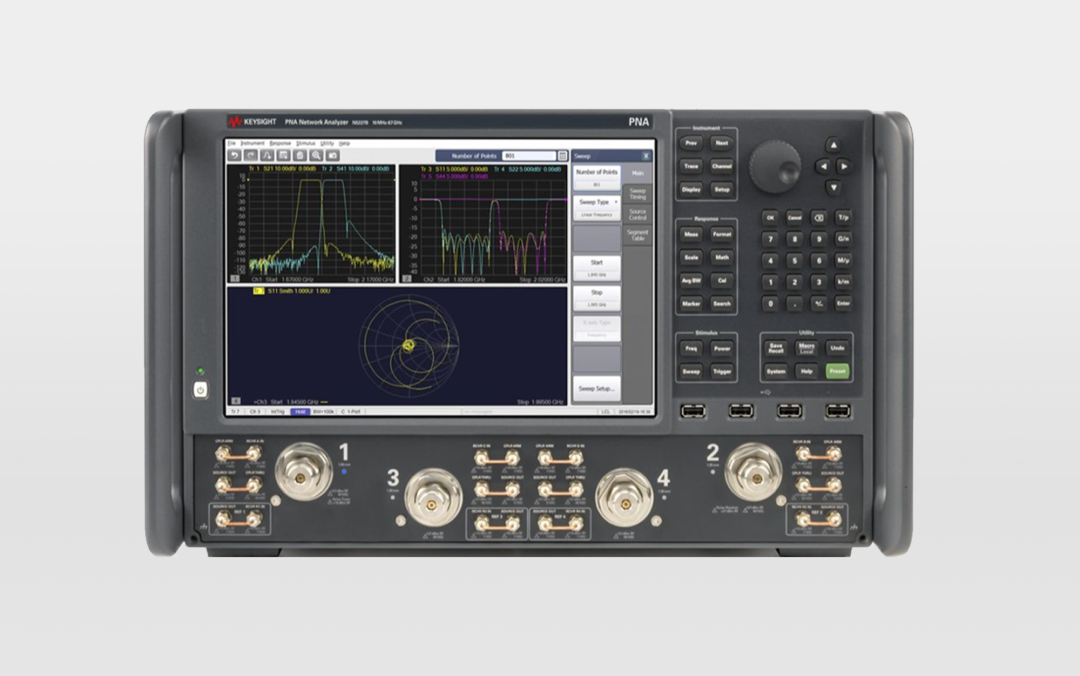Hit the Format hardkey
This screenshot has height=676, width=1080.
click(x=722, y=234)
